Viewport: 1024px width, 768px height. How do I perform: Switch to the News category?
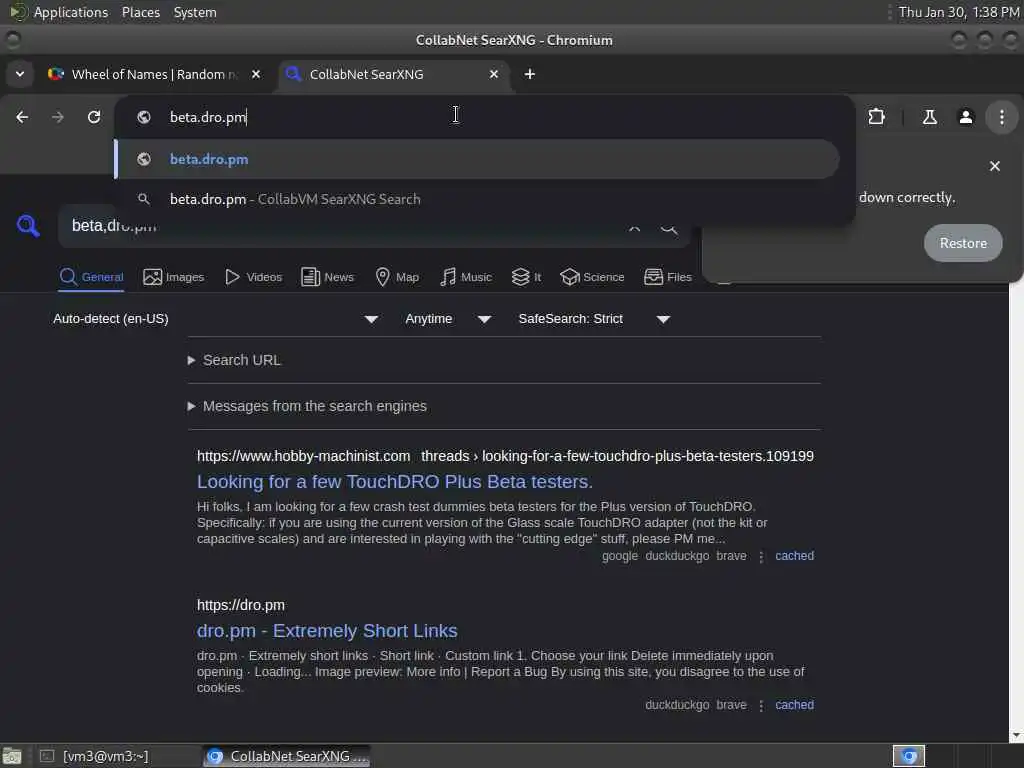tap(327, 277)
